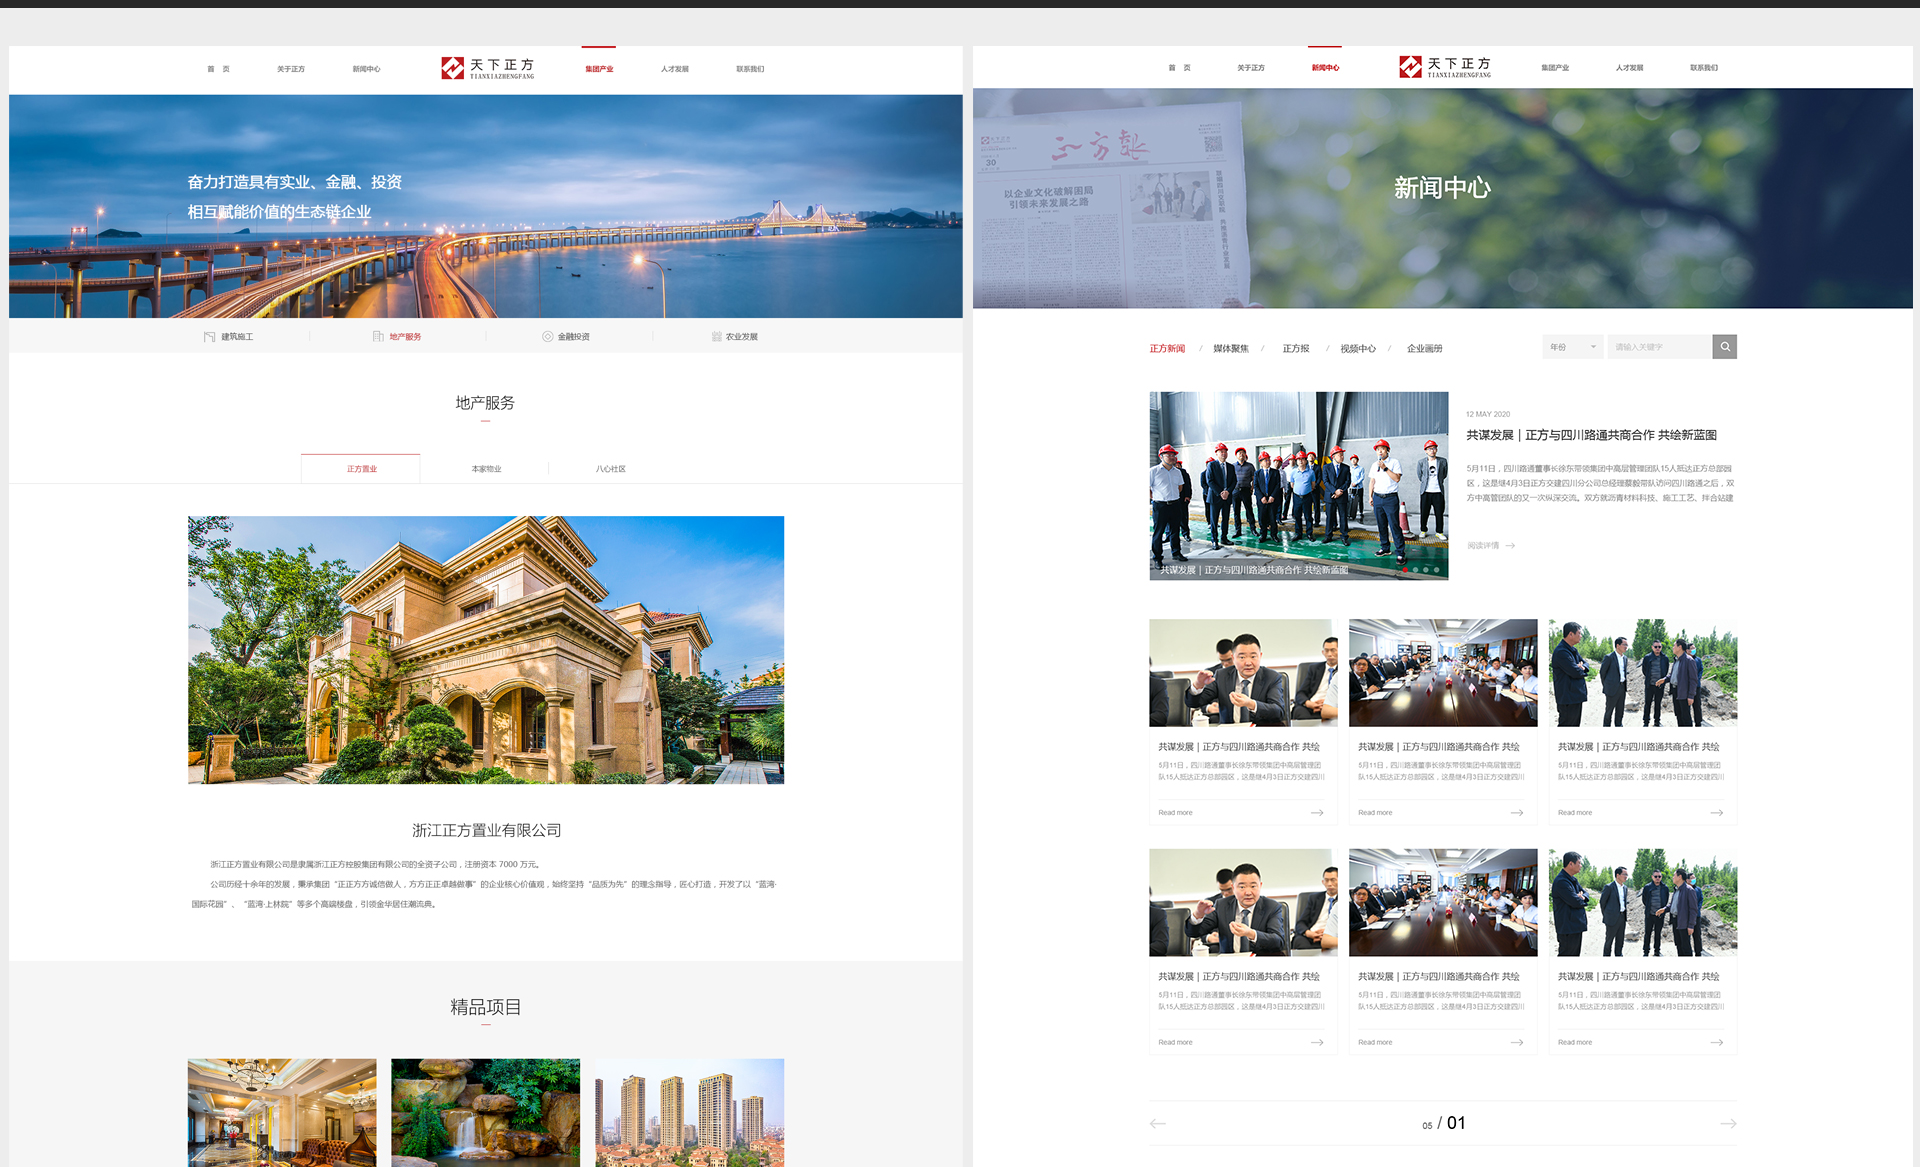Click the 建筑施工 construction icon
1920x1167 pixels.
click(x=209, y=337)
